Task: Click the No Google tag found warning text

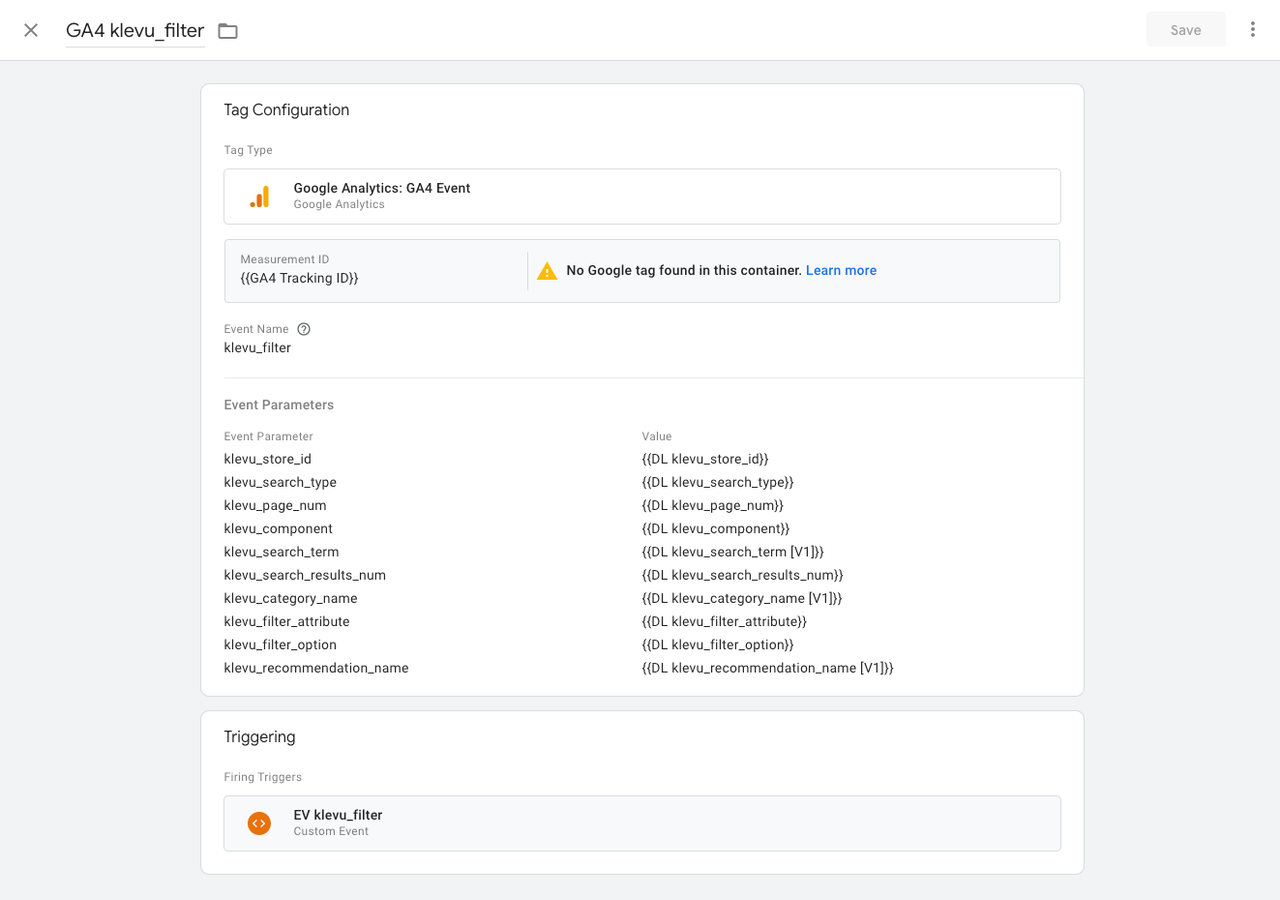Action: [684, 270]
